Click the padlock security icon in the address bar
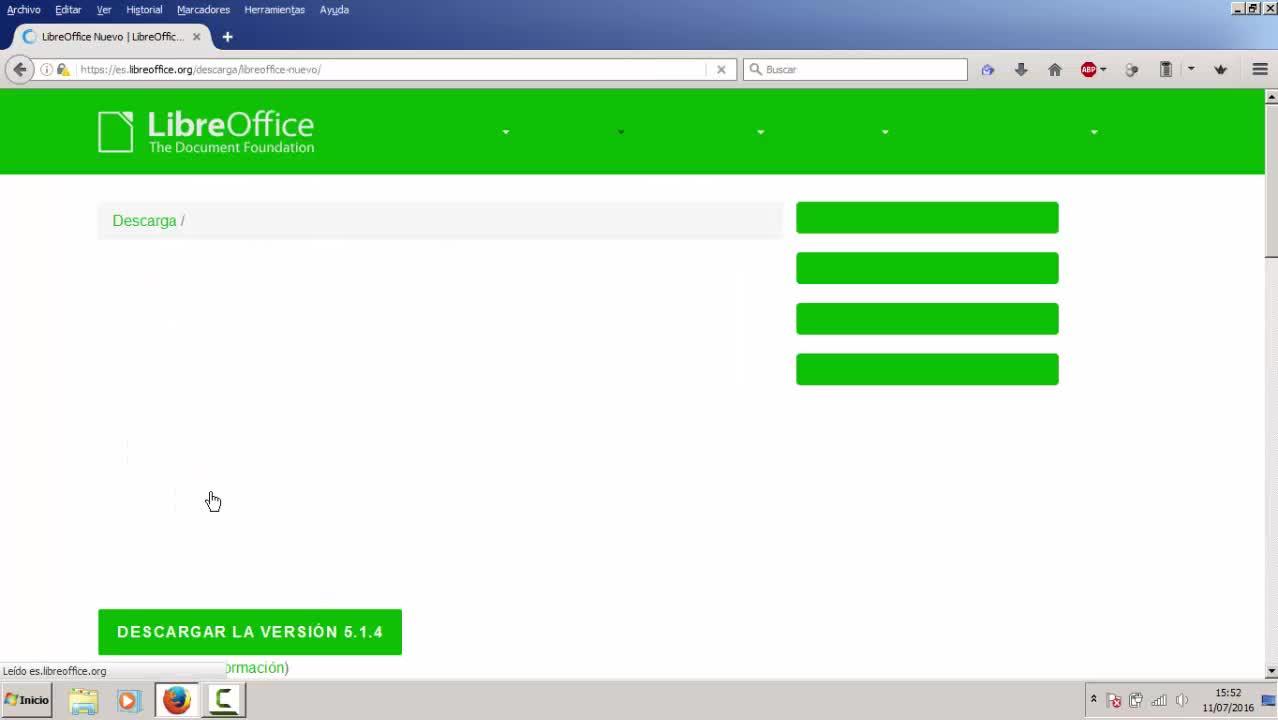Viewport: 1278px width, 720px height. pos(62,69)
